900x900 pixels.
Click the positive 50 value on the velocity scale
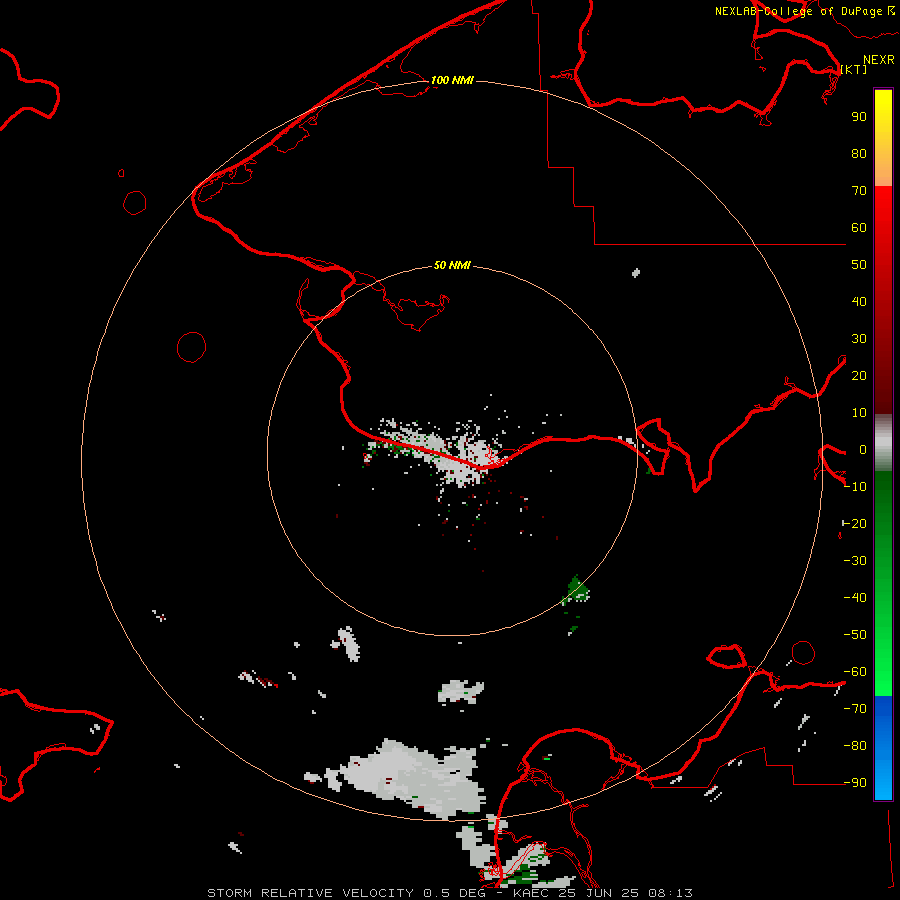tap(859, 265)
